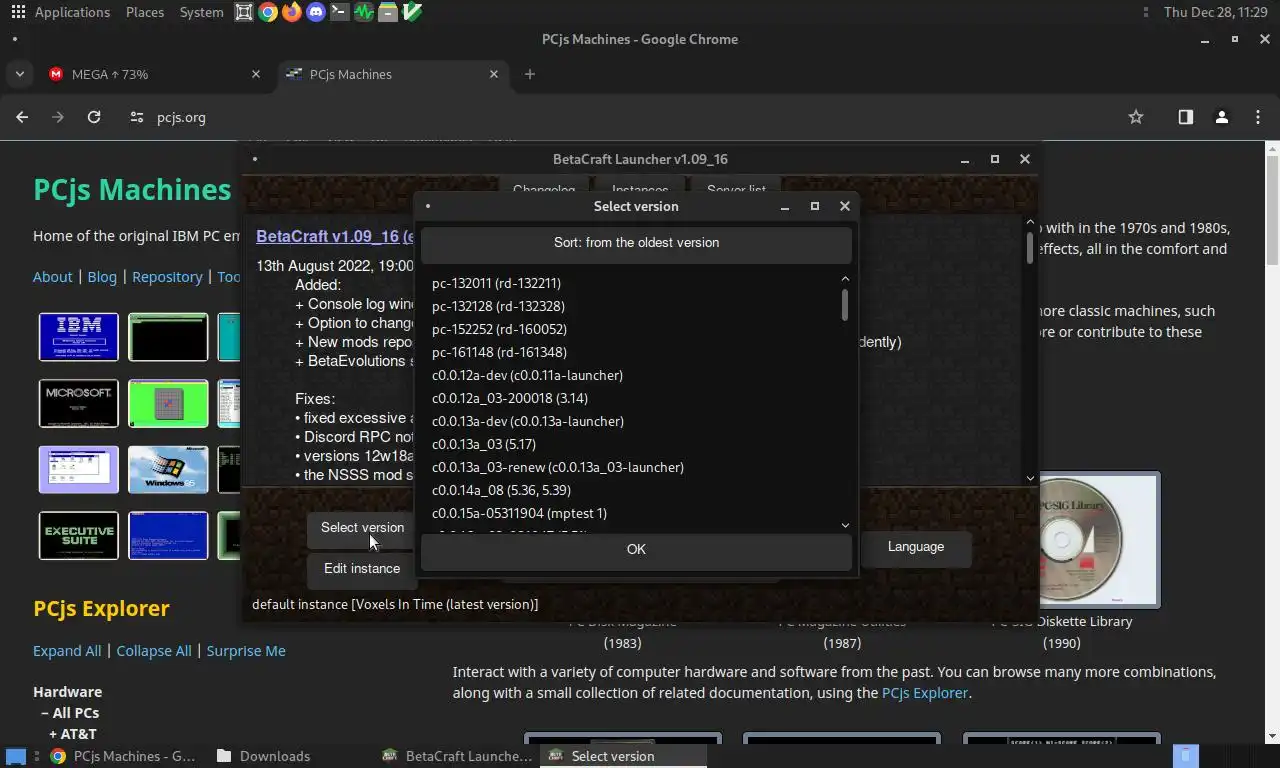Image resolution: width=1280 pixels, height=768 pixels.
Task: Open the Blog link on PCjs page
Action: point(102,277)
